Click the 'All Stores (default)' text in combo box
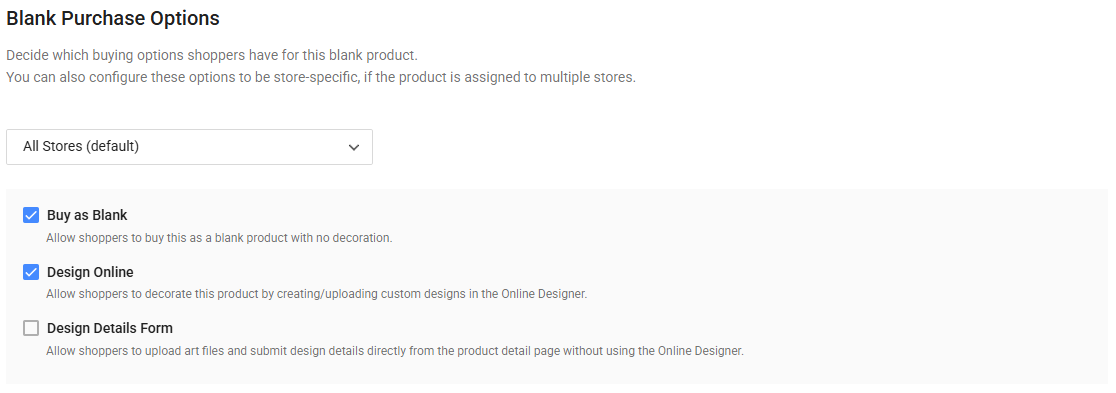Screen dimensions: 1116x393 (81, 147)
